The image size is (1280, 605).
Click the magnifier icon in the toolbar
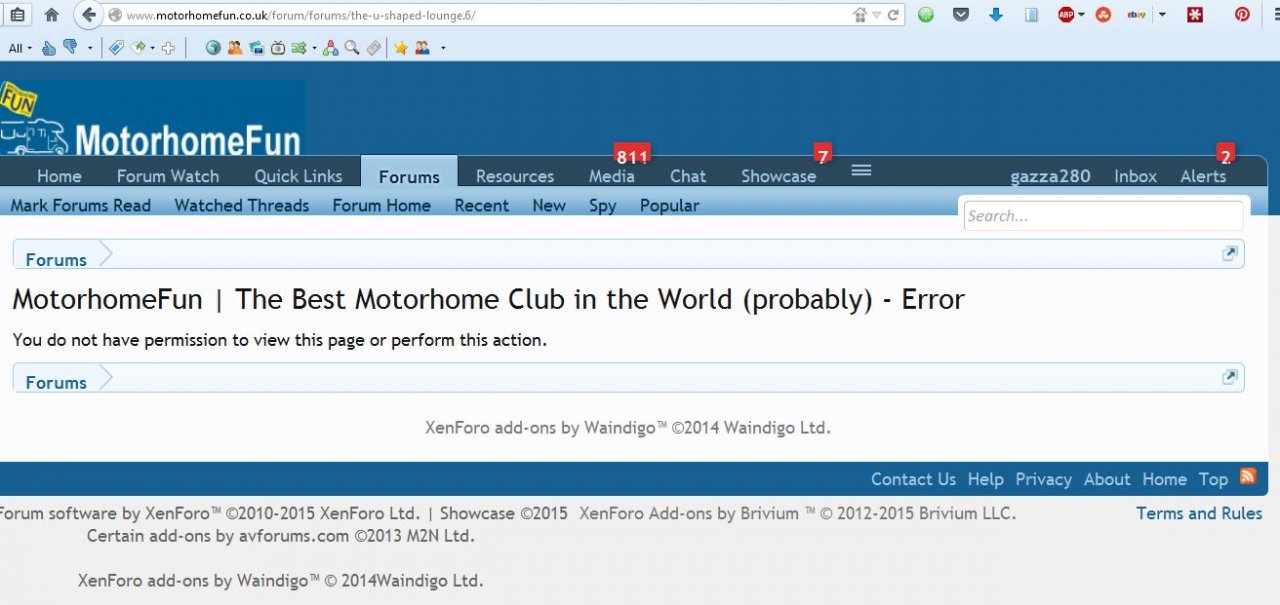point(351,47)
